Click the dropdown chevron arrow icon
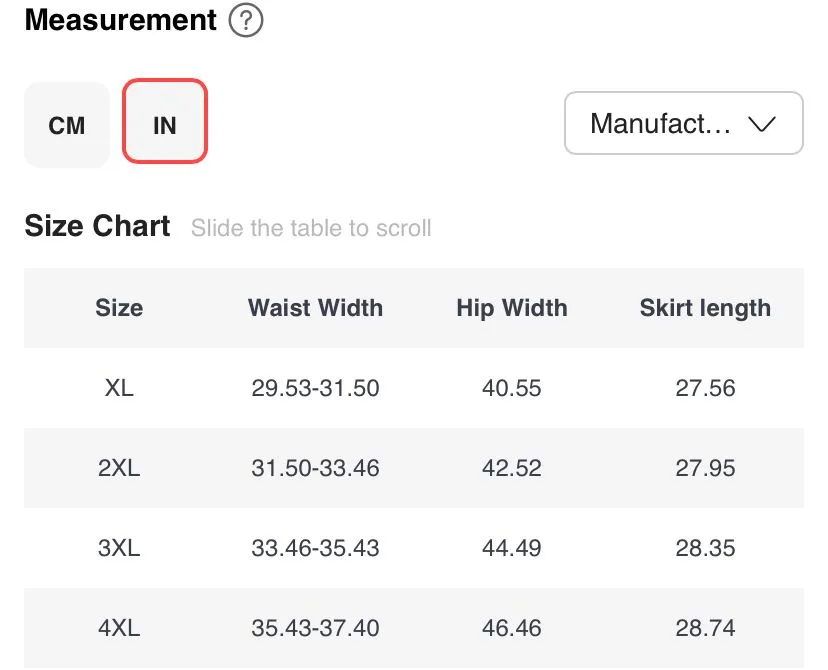Image resolution: width=828 pixels, height=670 pixels. (761, 125)
